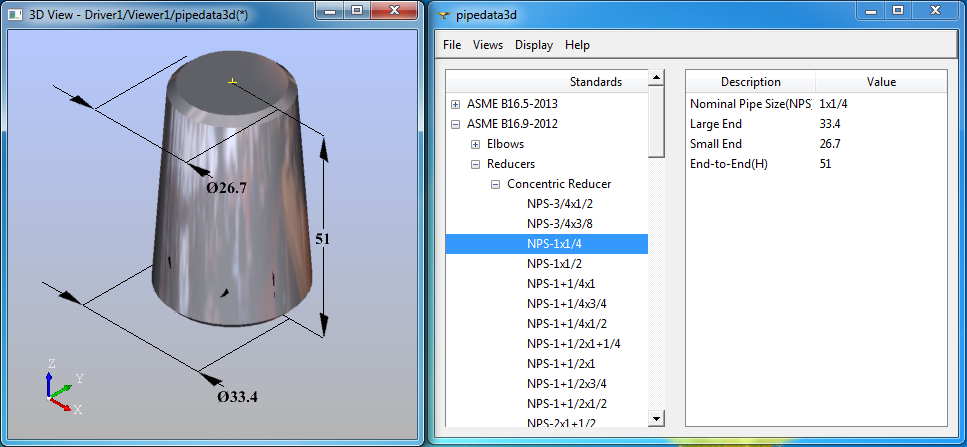Collapse the Concentric Reducer node
This screenshot has height=447, width=967.
point(496,184)
